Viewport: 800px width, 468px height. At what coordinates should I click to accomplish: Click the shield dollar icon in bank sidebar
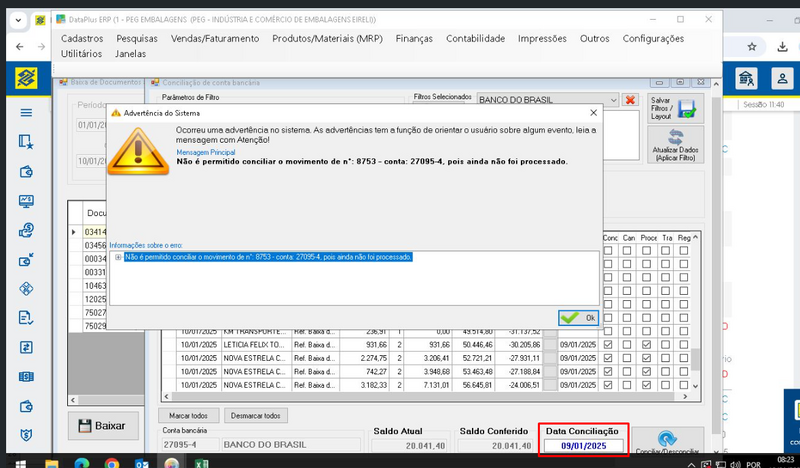[x=26, y=435]
